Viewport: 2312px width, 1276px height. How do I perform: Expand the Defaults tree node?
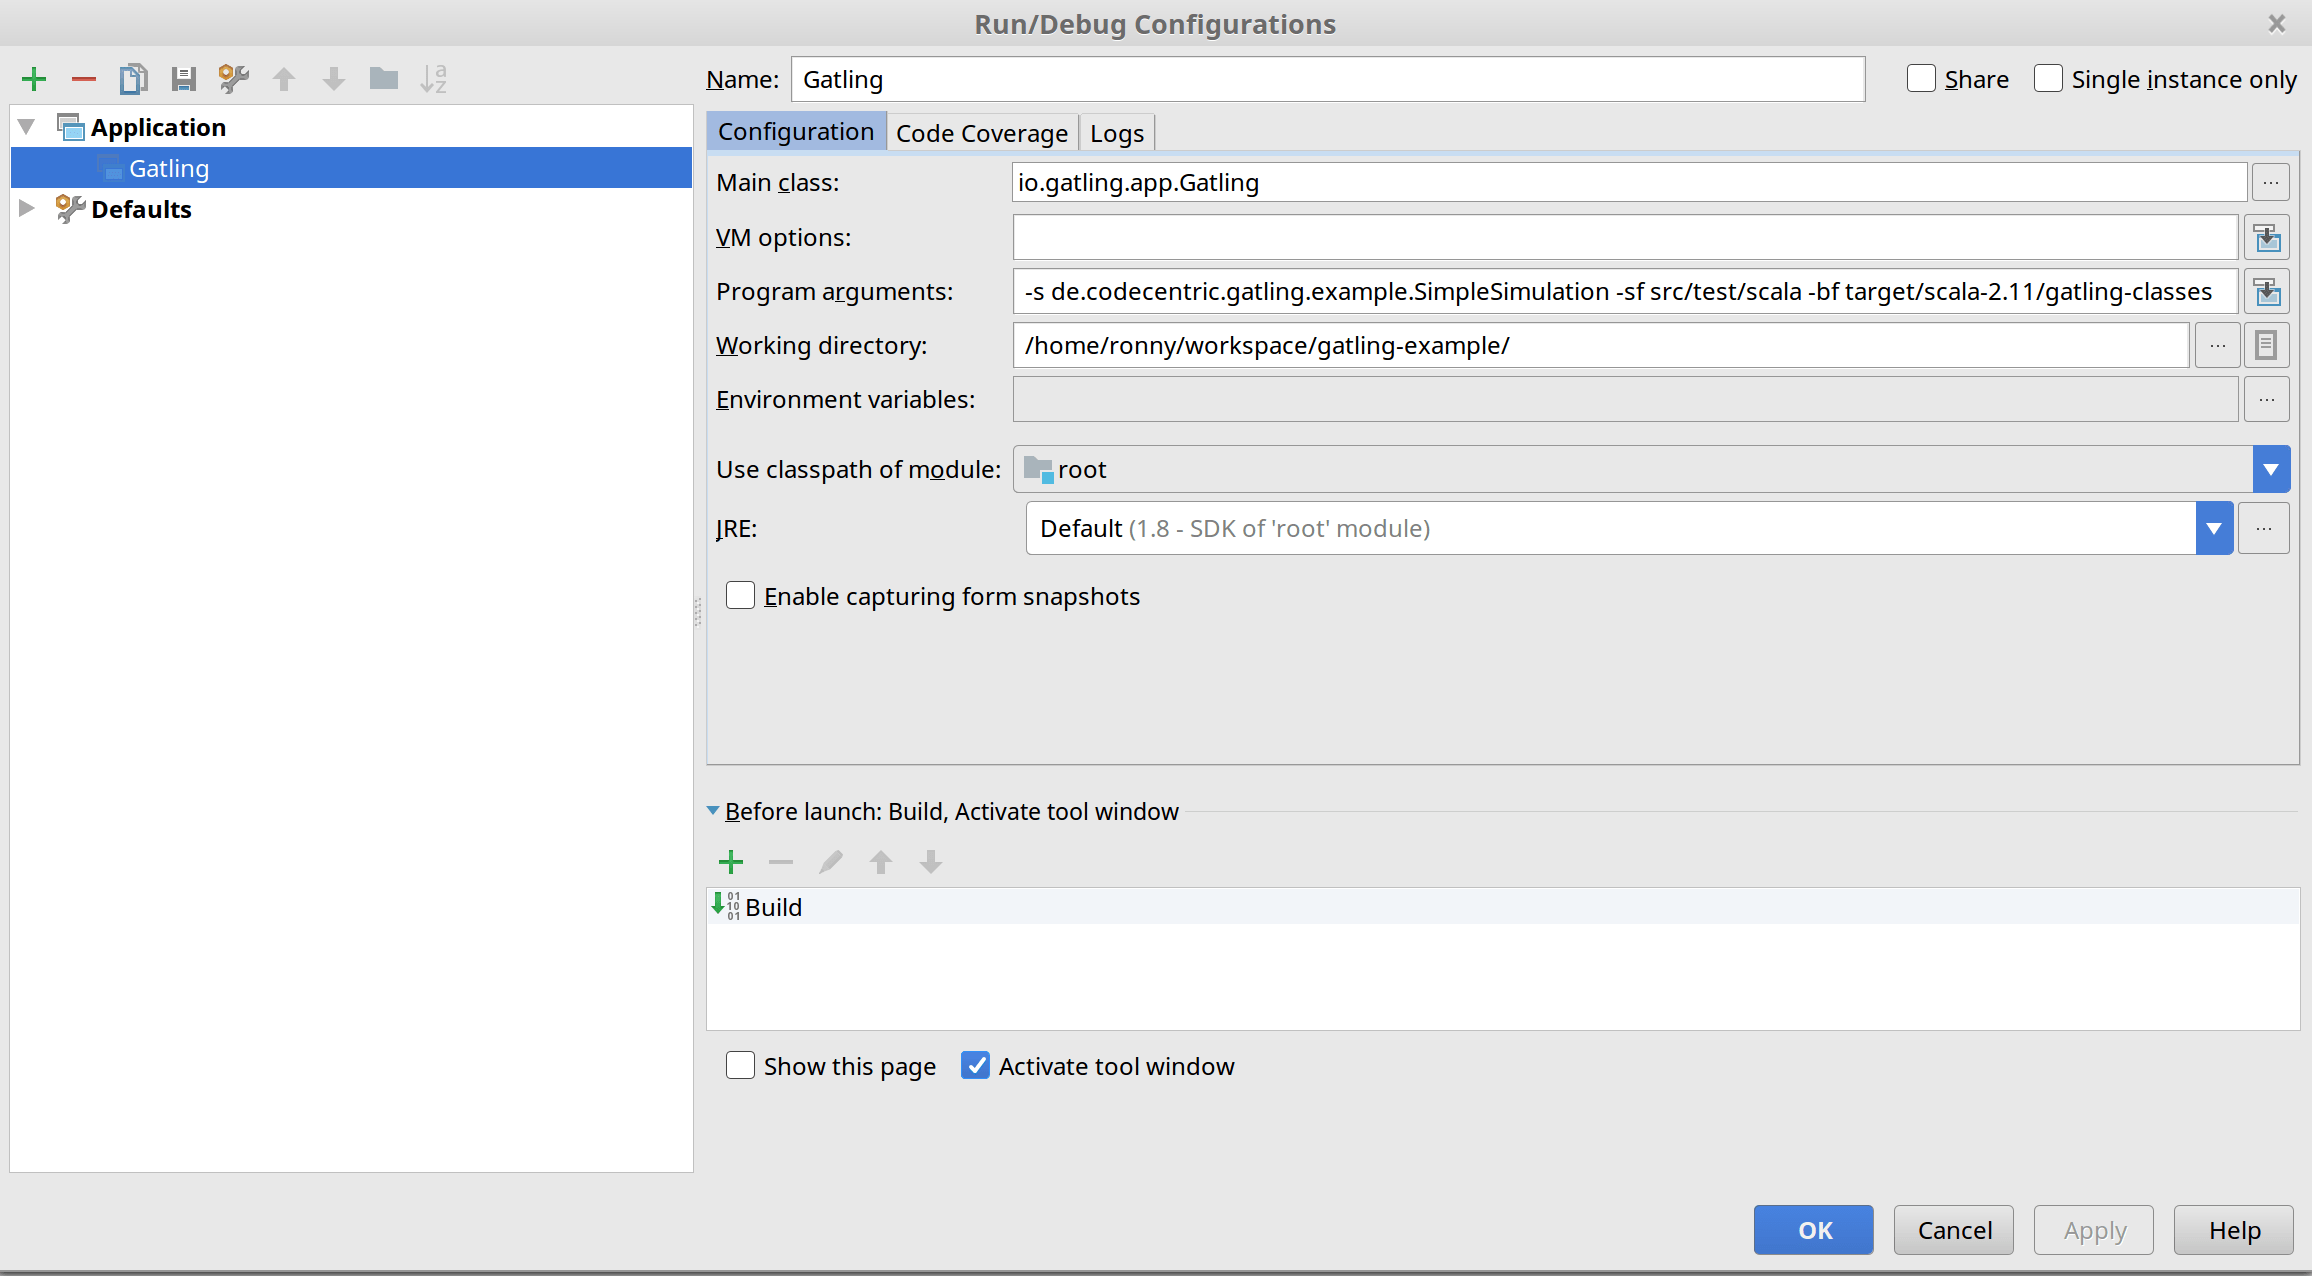[x=27, y=209]
